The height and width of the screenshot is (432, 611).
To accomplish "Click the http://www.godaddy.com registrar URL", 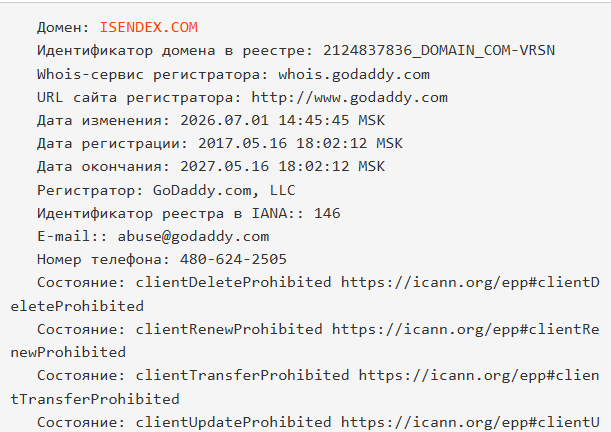I will pyautogui.click(x=350, y=97).
